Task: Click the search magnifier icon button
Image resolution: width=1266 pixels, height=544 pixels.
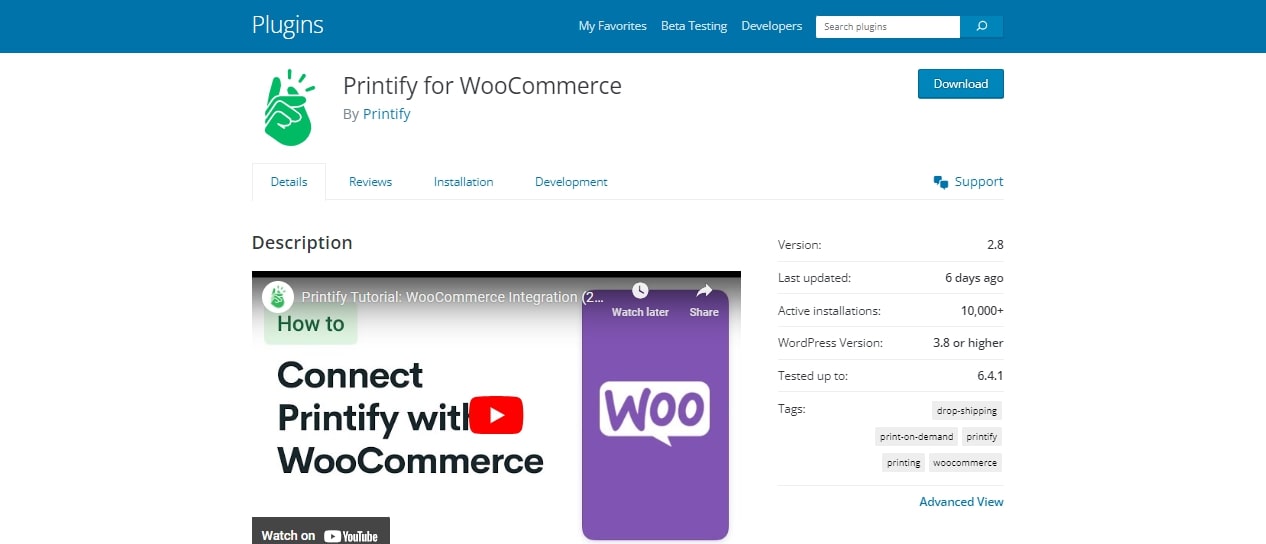Action: (x=982, y=27)
